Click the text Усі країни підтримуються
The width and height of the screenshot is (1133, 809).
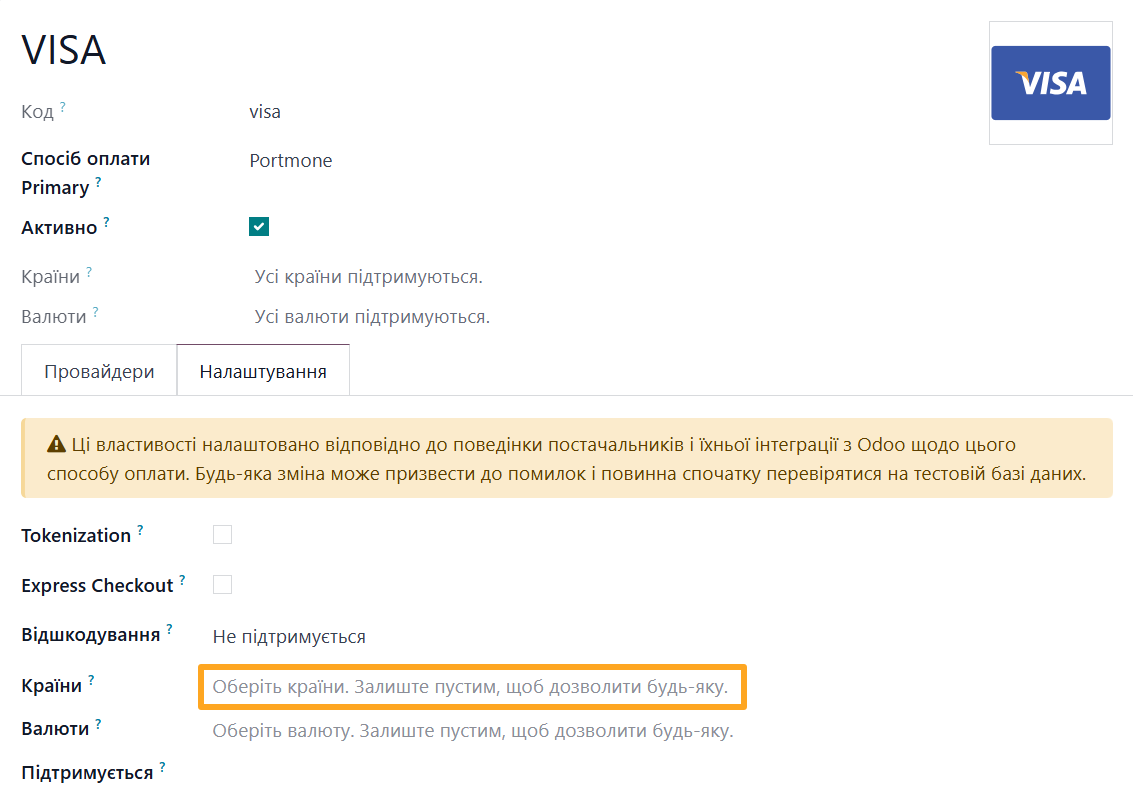coord(371,276)
